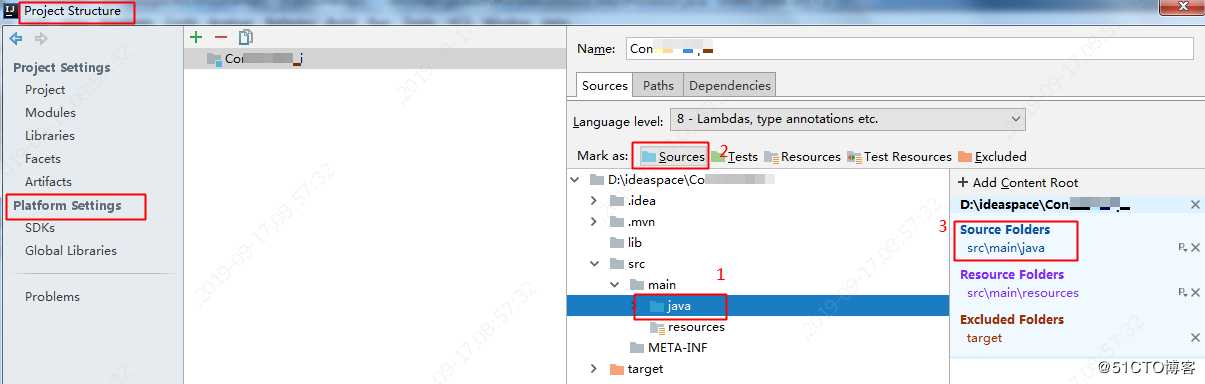
Task: Mark folder as Tests
Action: (735, 156)
